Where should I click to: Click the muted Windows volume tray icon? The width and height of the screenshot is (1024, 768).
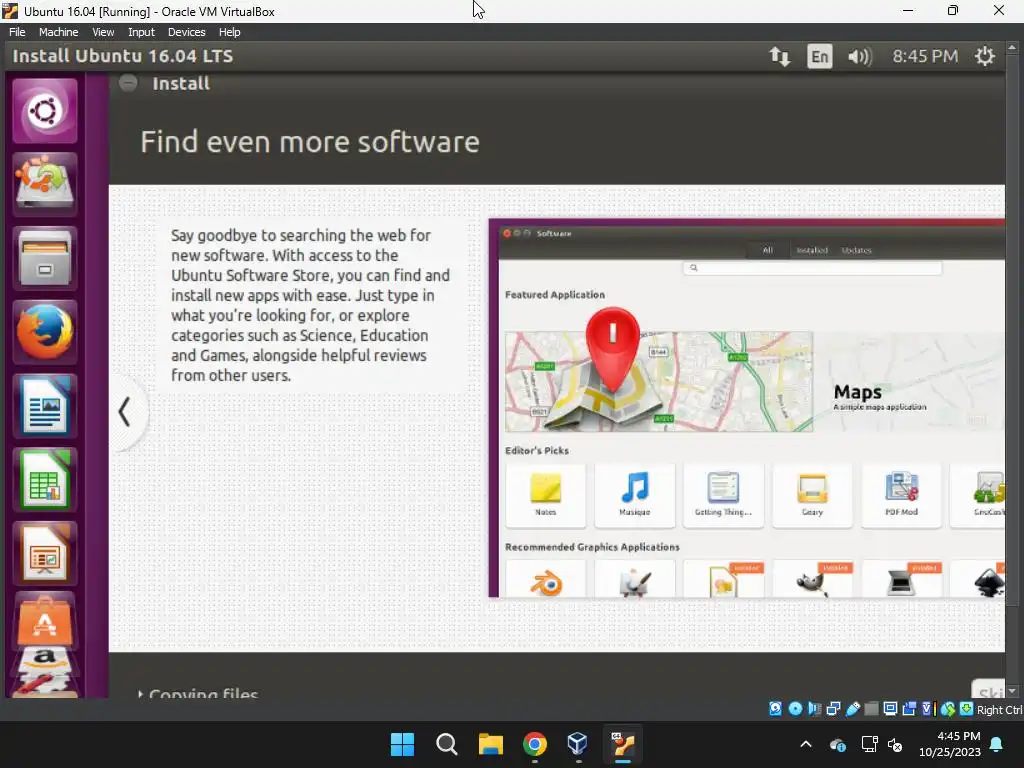[895, 744]
